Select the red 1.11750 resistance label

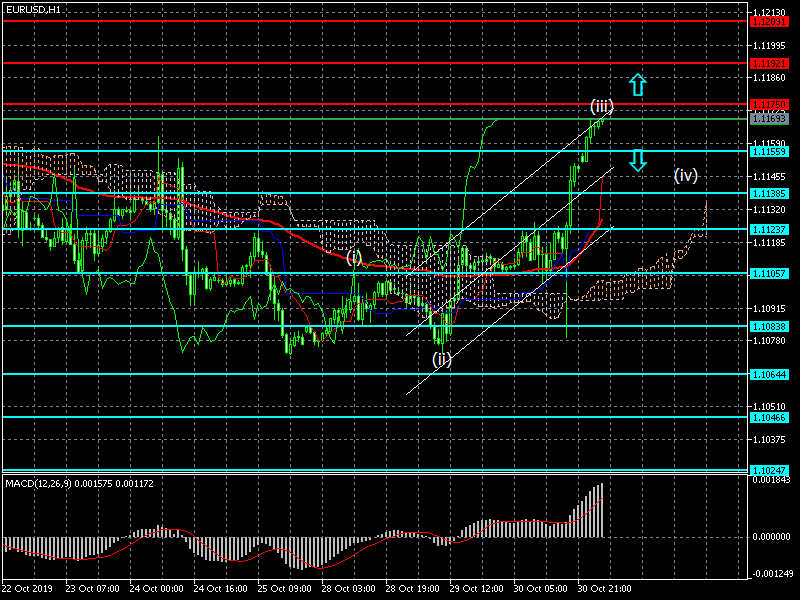click(x=769, y=105)
